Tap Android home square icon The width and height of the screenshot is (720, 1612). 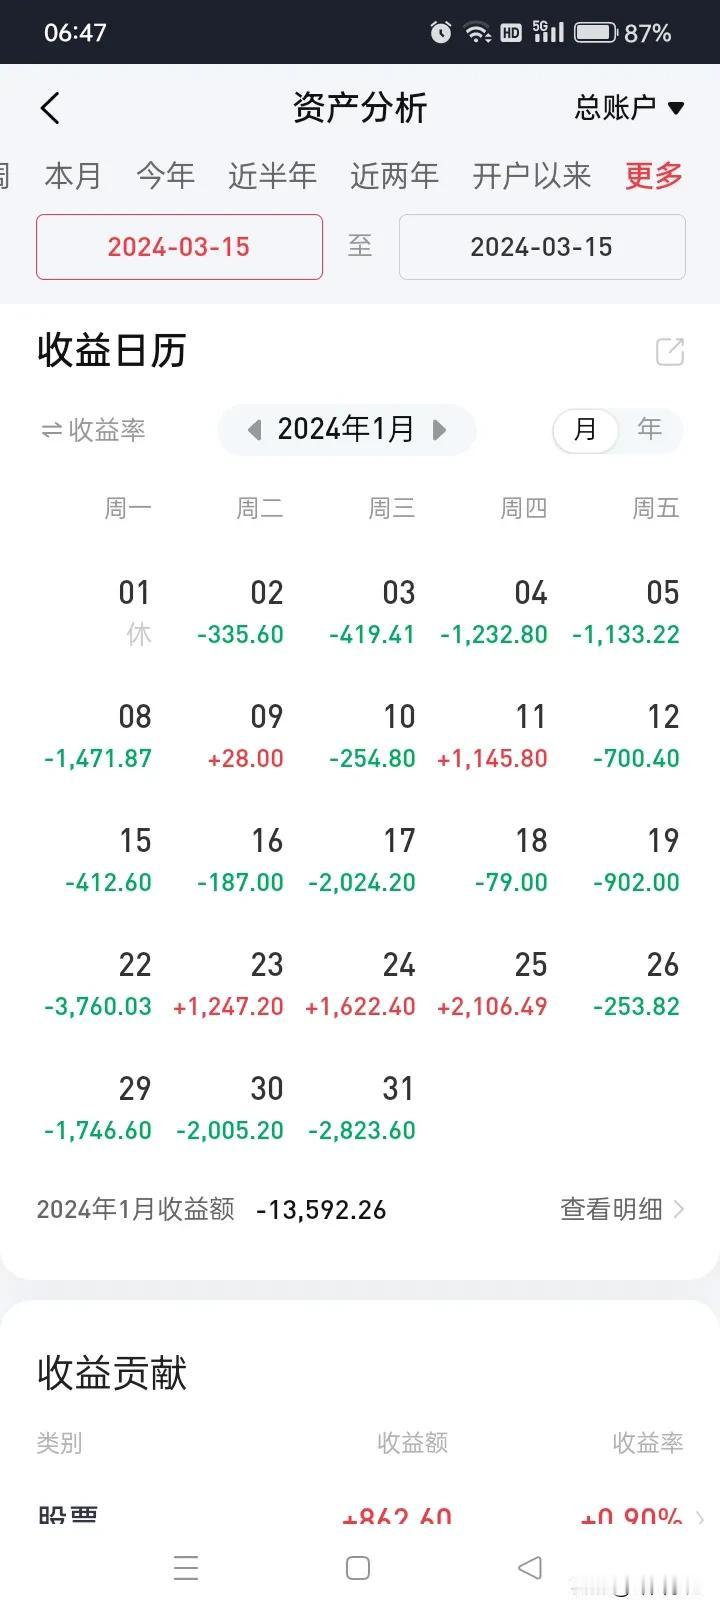point(358,1567)
